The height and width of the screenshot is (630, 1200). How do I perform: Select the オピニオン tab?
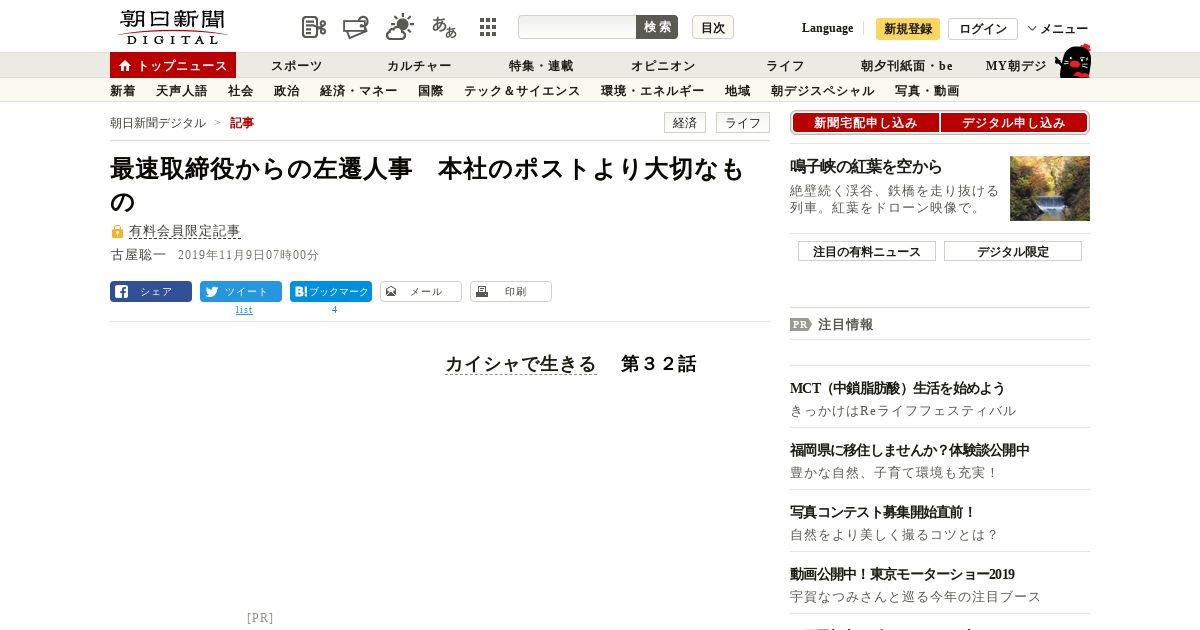click(x=663, y=65)
